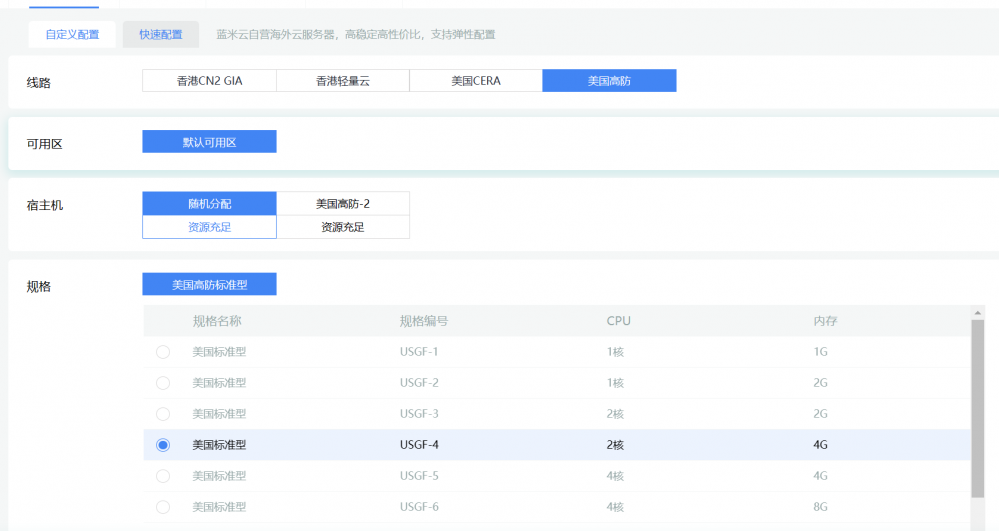Select the USGF-2 radio button
The image size is (999, 531).
[x=163, y=383]
